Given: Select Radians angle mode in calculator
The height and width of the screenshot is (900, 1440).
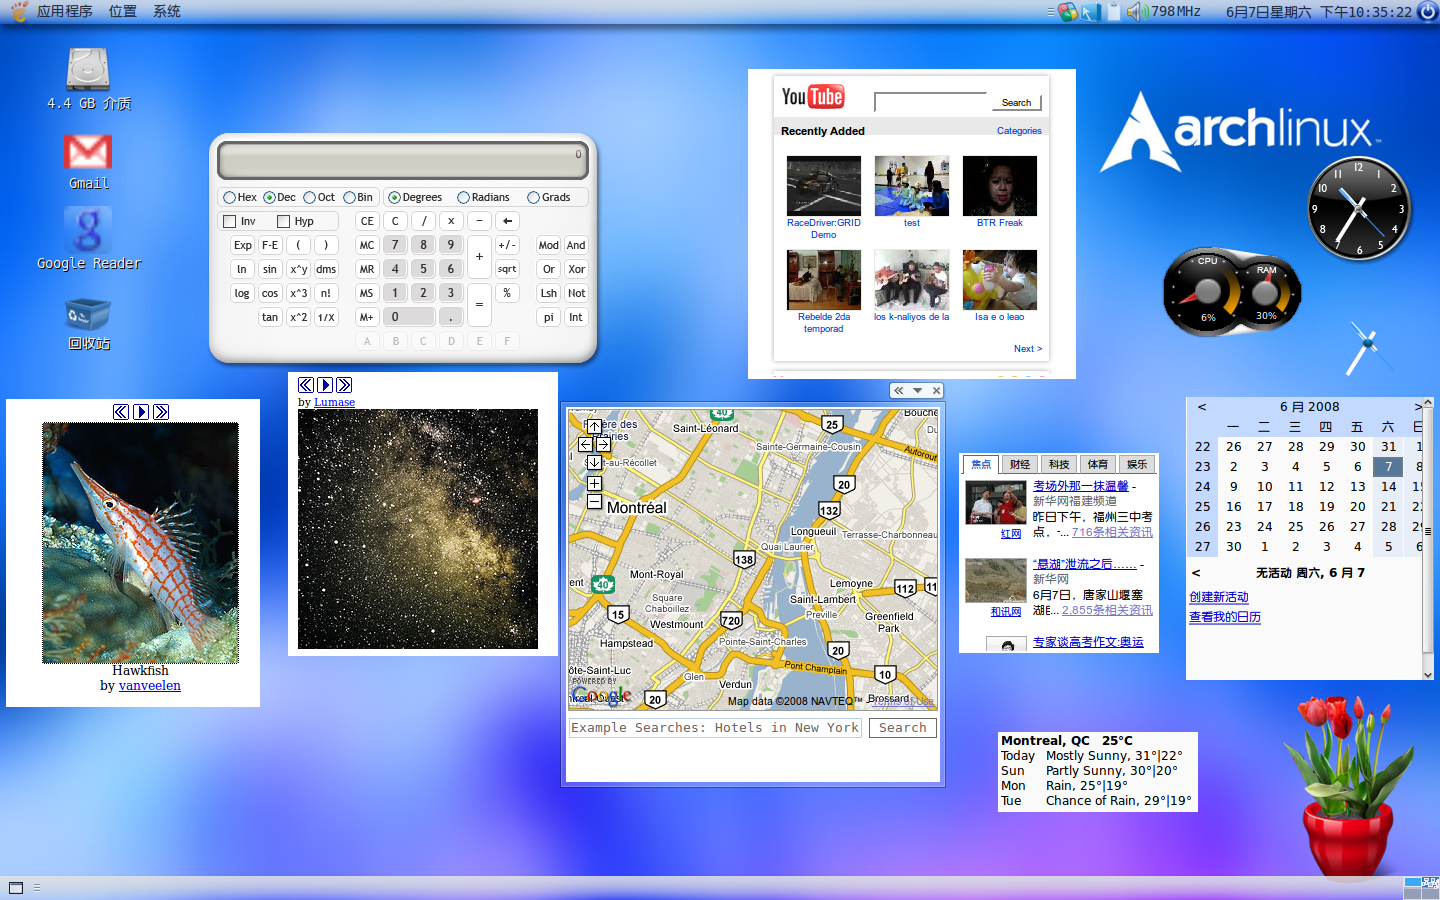Looking at the screenshot, I should point(483,197).
